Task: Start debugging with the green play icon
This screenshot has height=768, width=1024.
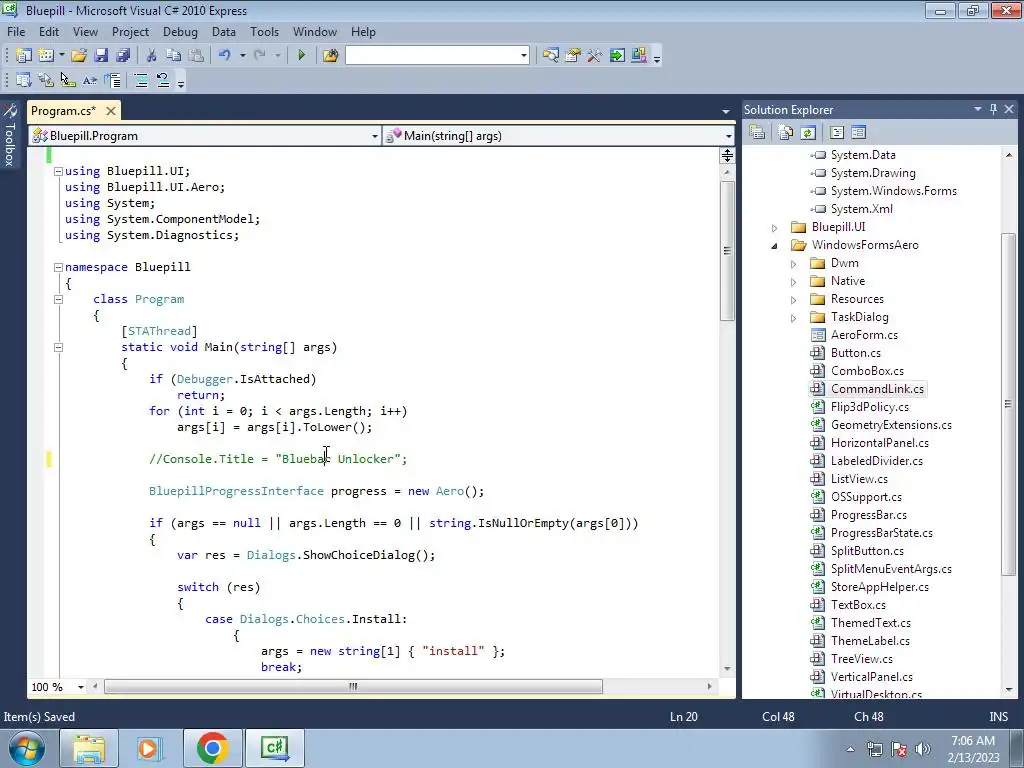Action: coord(301,56)
